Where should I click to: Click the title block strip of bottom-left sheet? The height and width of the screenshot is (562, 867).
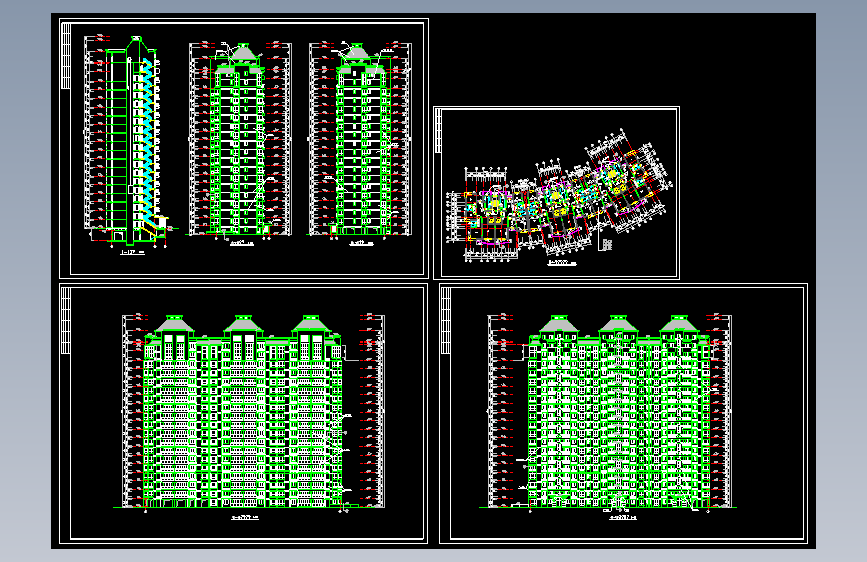coord(66,320)
